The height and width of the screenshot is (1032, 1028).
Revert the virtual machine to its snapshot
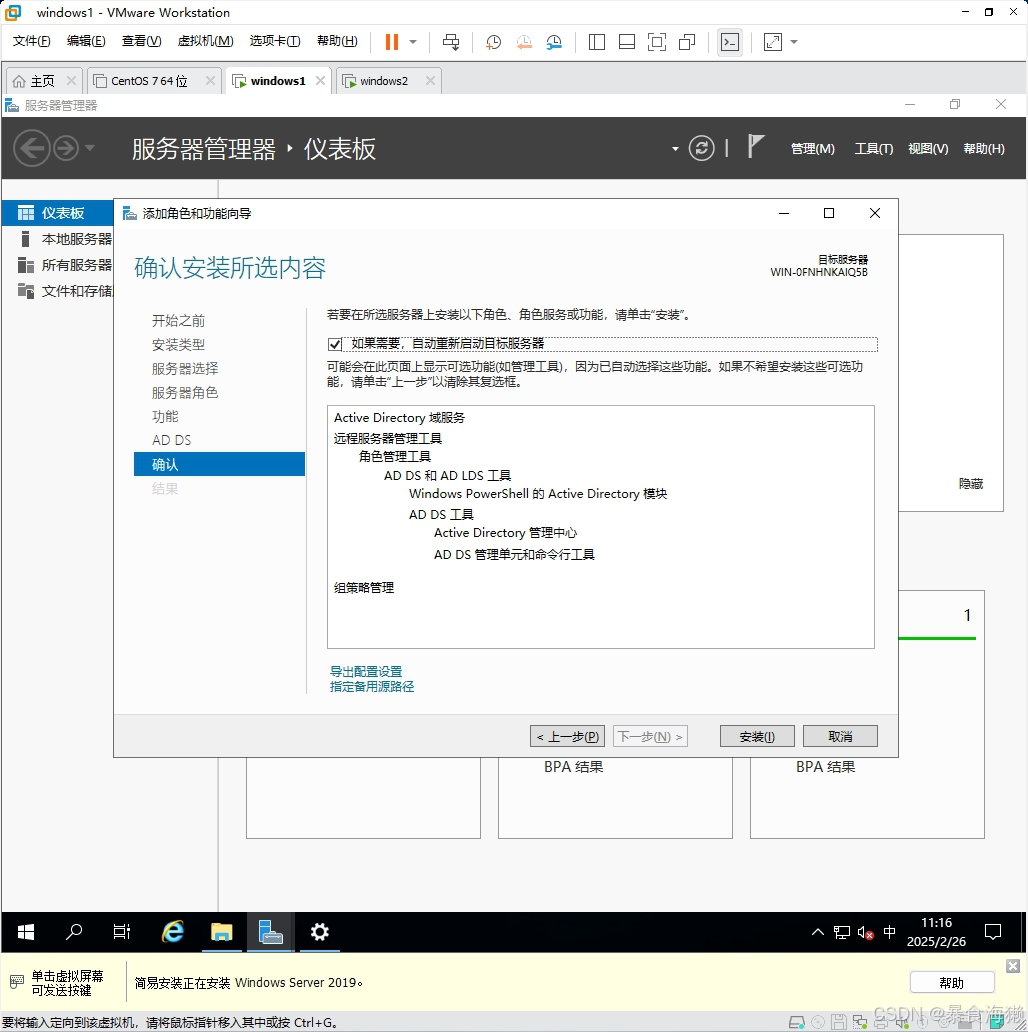click(524, 42)
